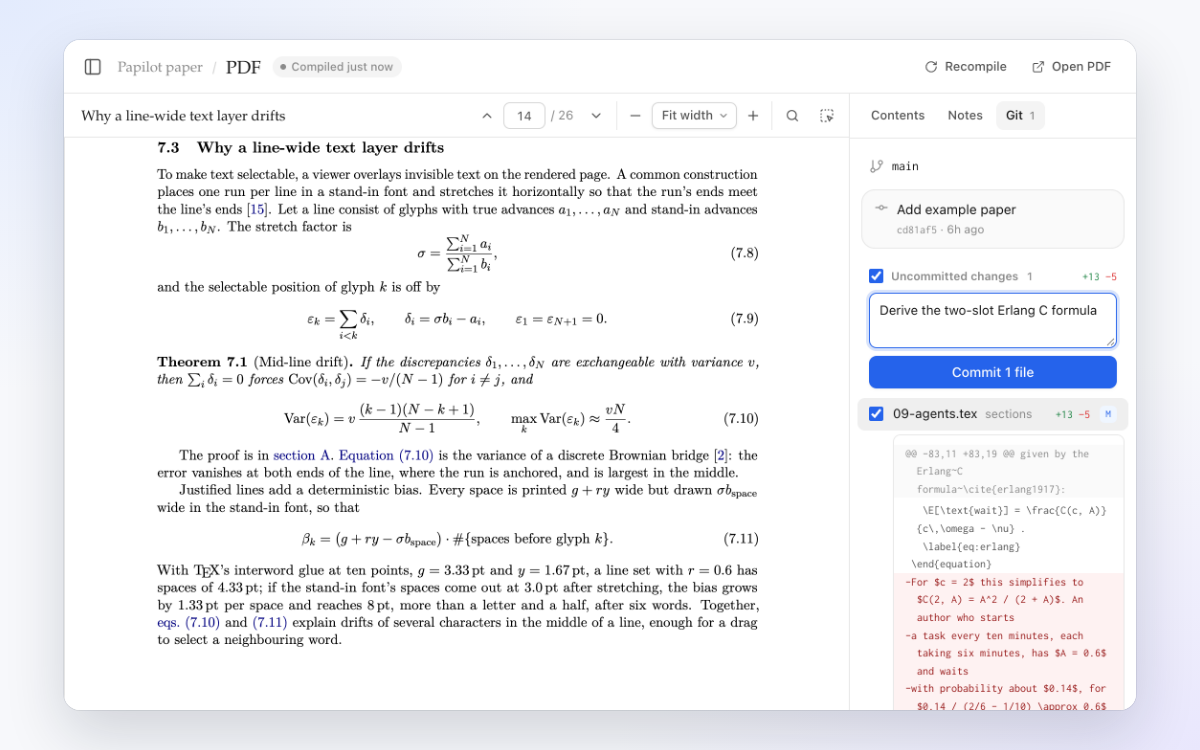Click the 'main' branch name
Viewport: 1200px width, 750px height.
[x=905, y=166]
